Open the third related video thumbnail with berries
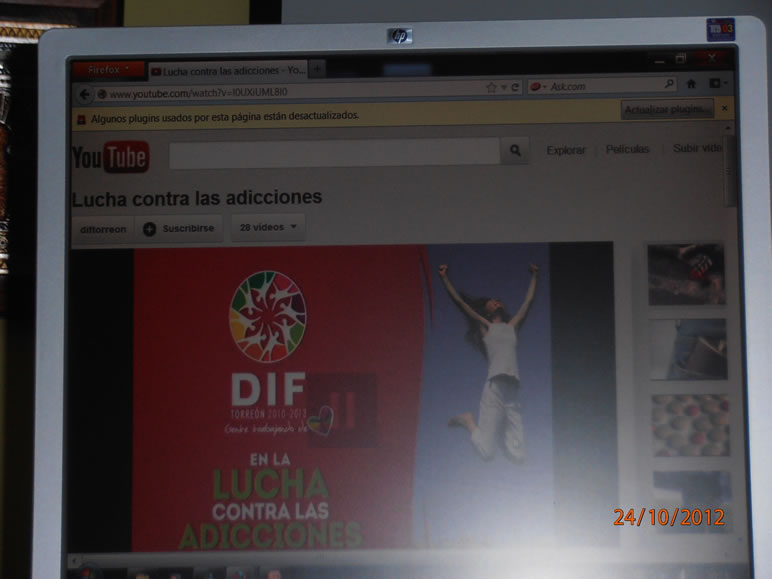 690,425
